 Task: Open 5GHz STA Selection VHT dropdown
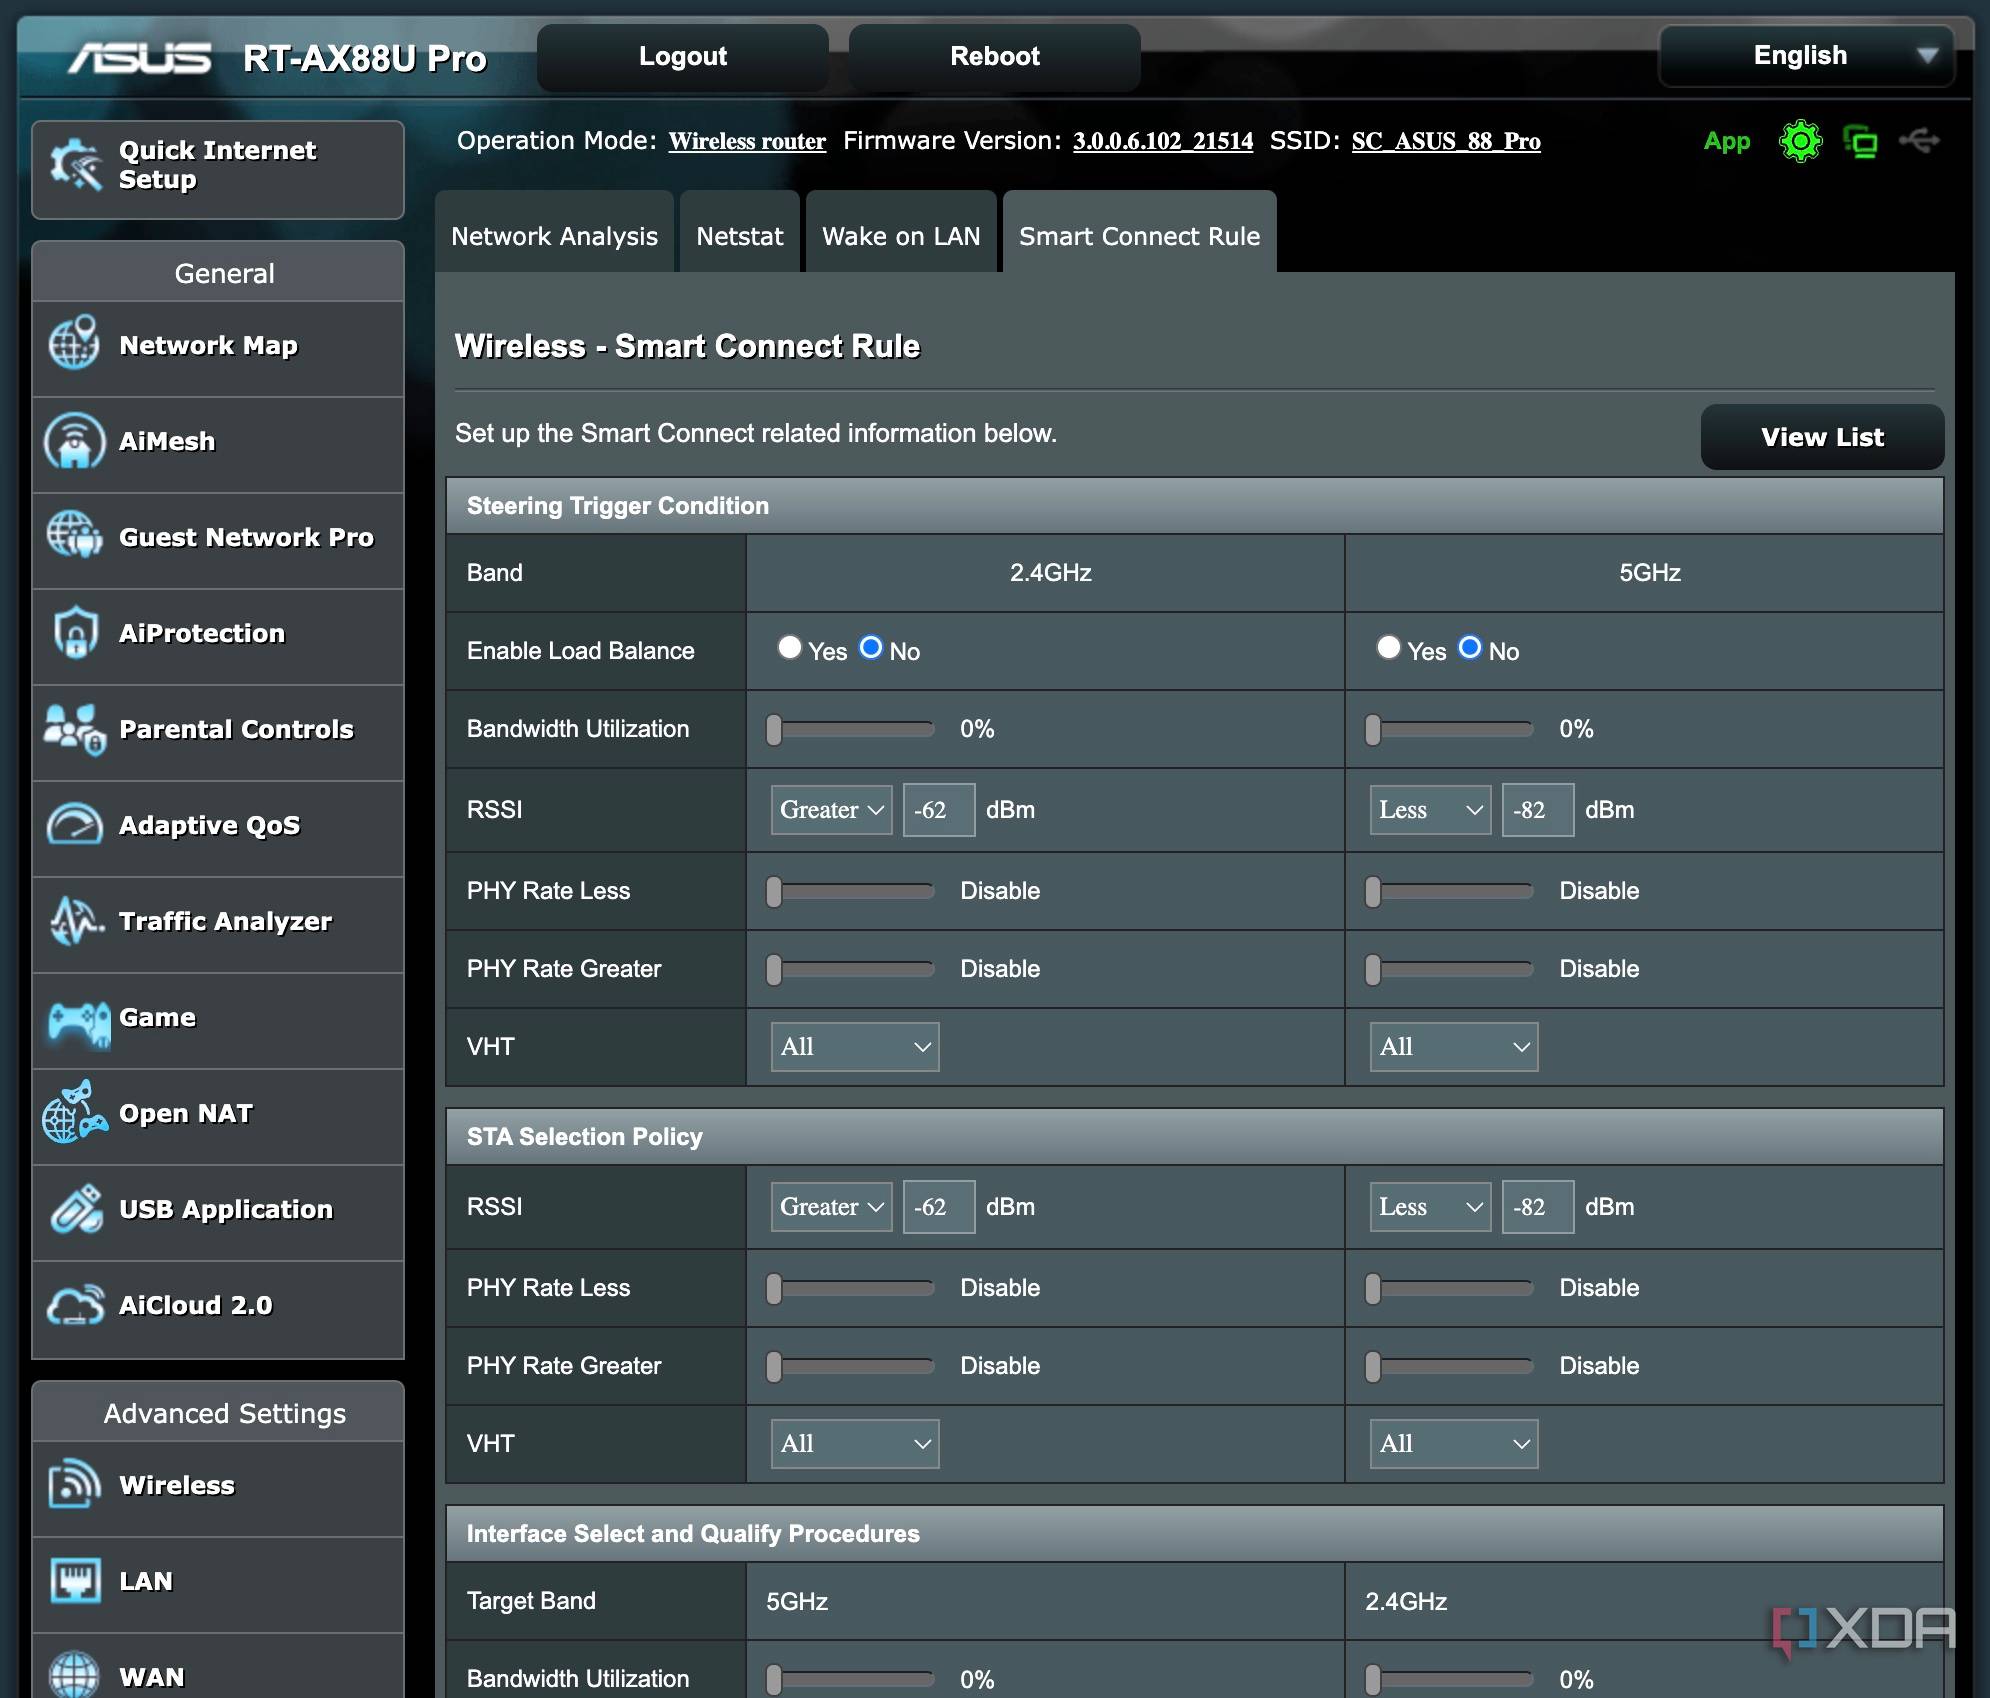[x=1454, y=1444]
